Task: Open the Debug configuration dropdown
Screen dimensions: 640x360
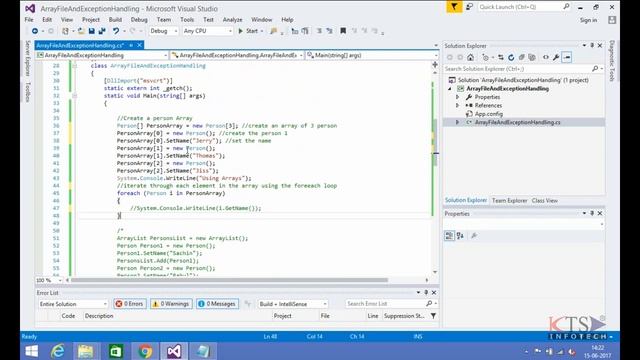Action: point(163,31)
